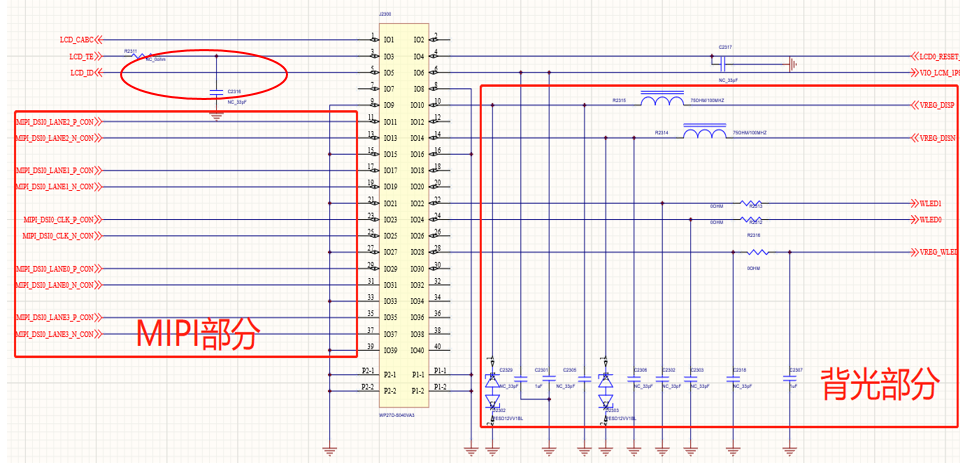Screen dimensions: 960x463
Task: Click the MIPI_DSI0_LANE0_P_CON net label
Action: [55, 268]
